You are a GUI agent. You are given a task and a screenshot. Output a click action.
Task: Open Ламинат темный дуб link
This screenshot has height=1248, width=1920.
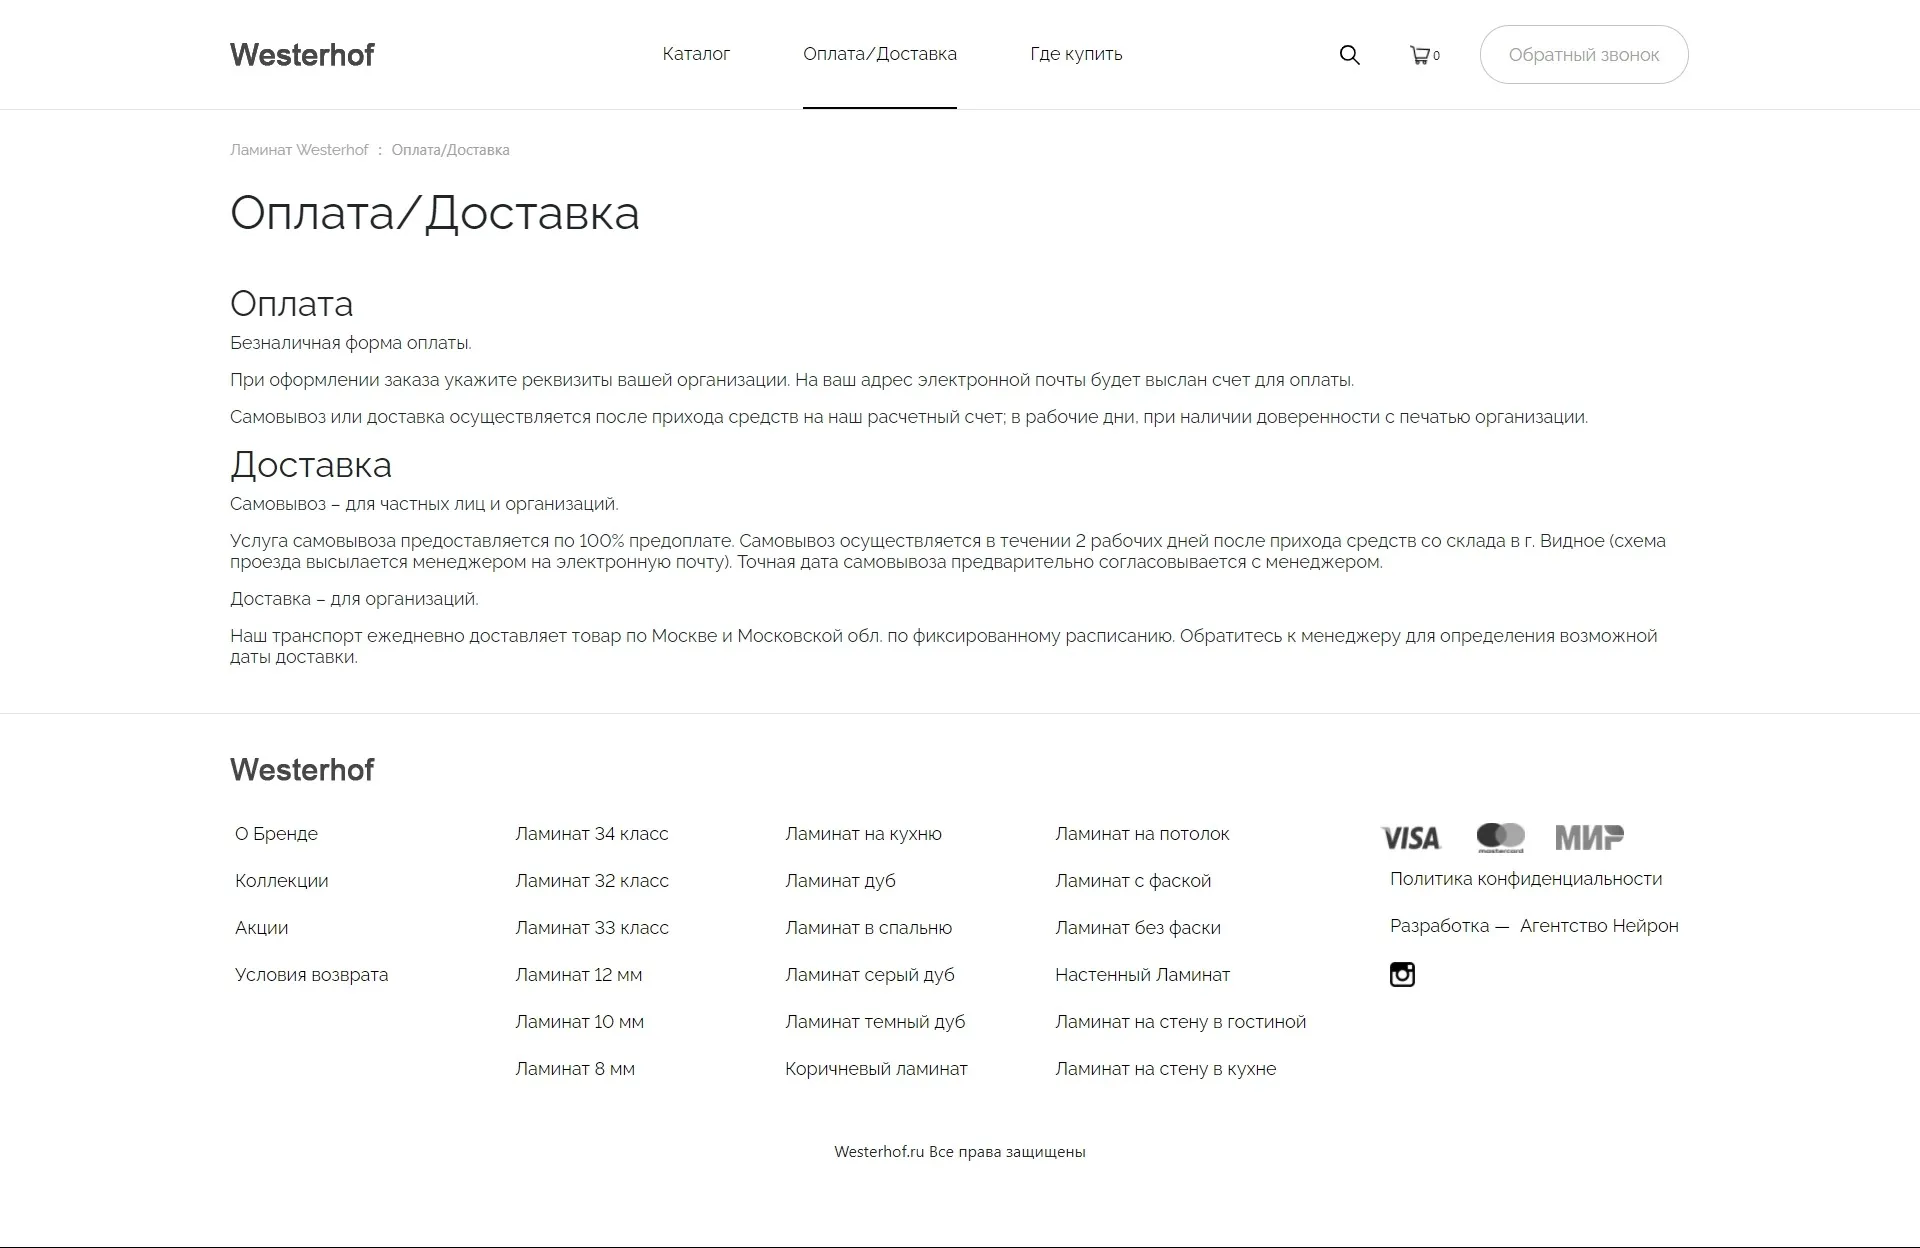(875, 1022)
